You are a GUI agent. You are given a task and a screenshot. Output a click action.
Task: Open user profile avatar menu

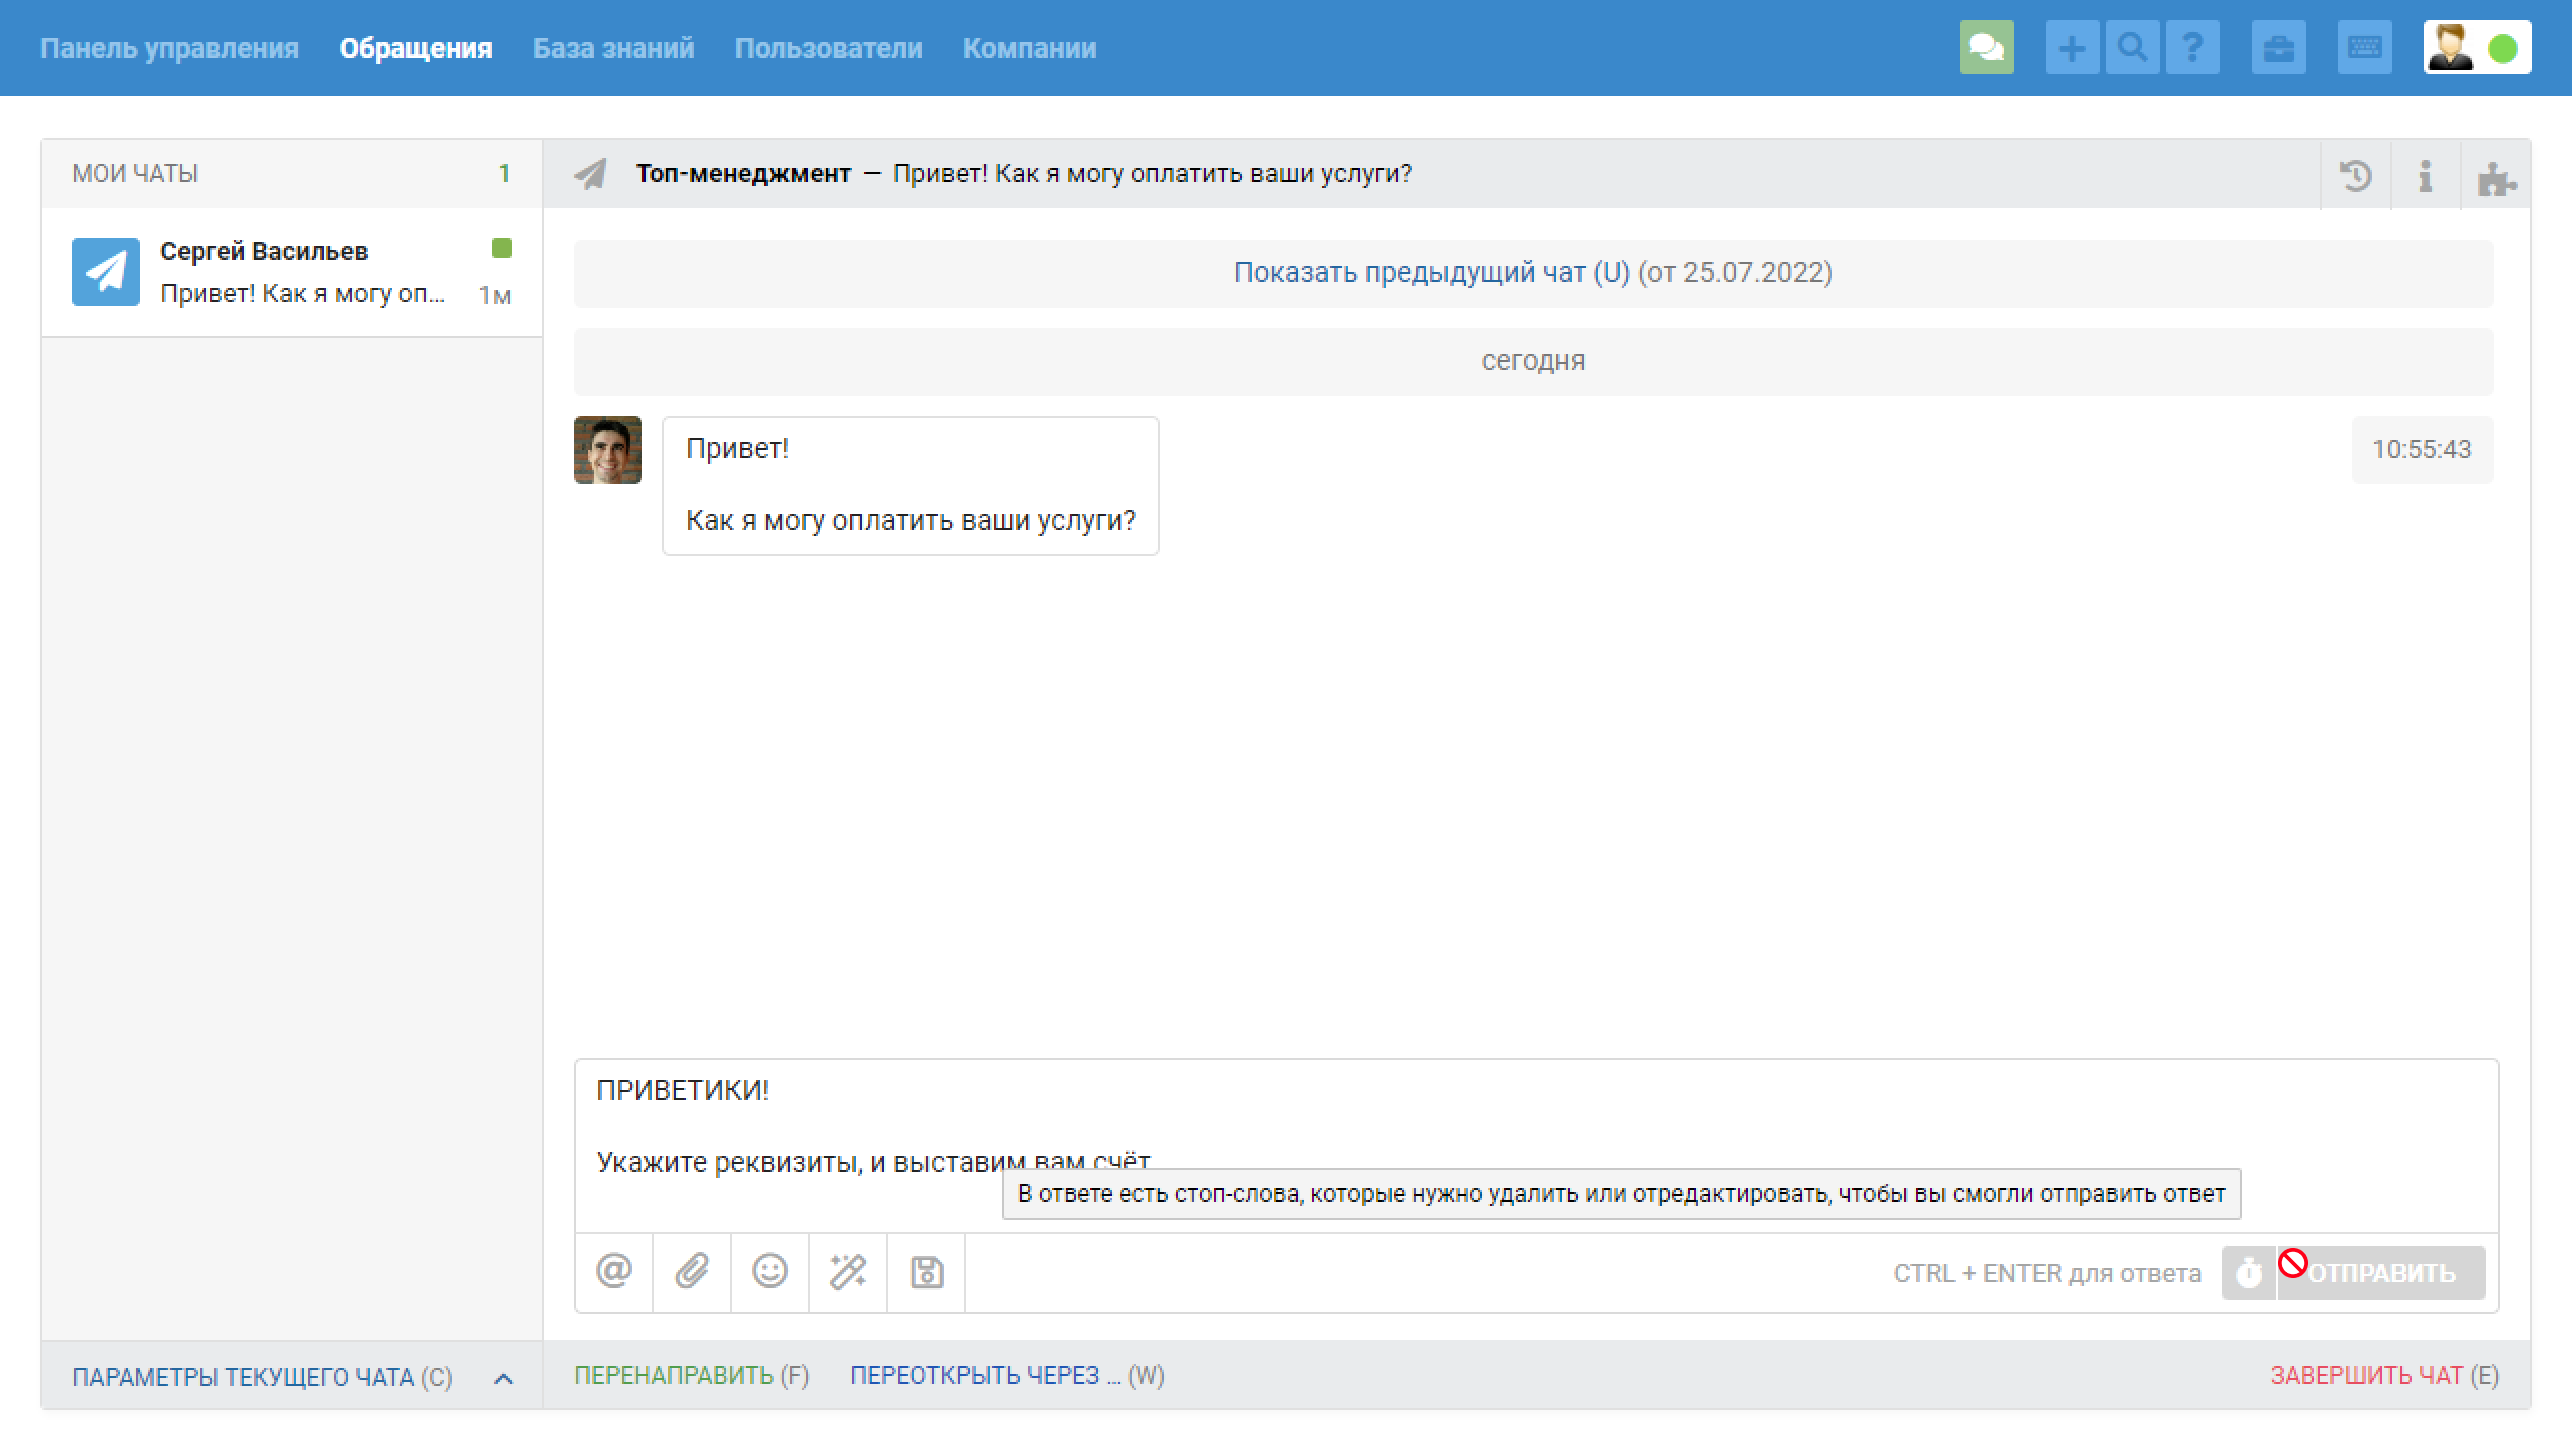click(2450, 48)
